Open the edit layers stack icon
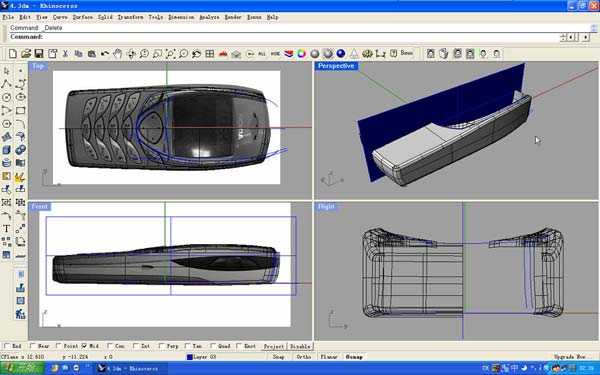 [x=289, y=54]
